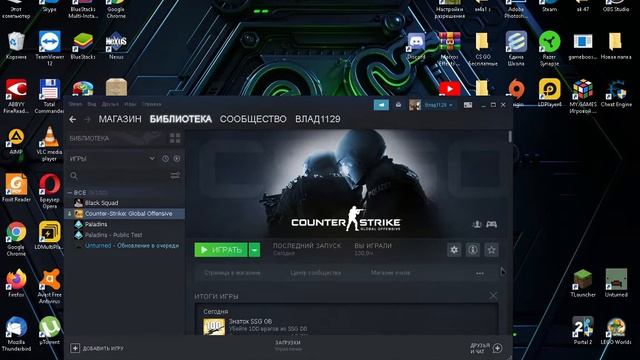
Task: Go back with the Steam back arrow
Action: point(73,119)
